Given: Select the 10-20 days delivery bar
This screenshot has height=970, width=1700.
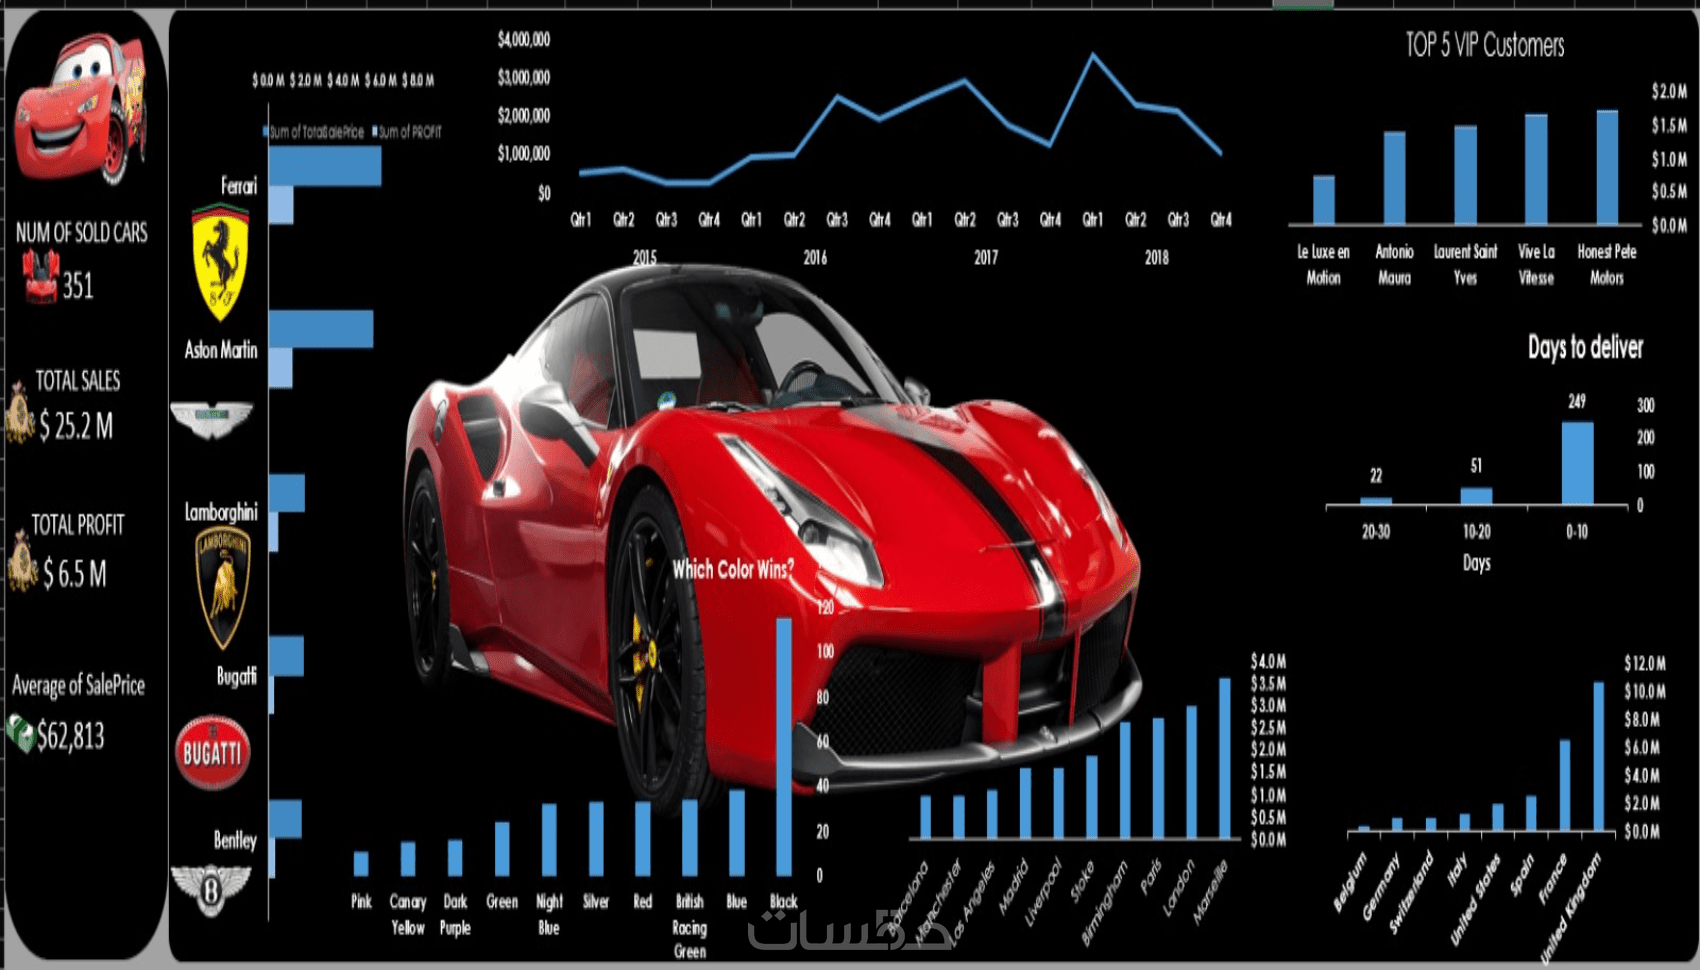Looking at the screenshot, I should click(1476, 496).
